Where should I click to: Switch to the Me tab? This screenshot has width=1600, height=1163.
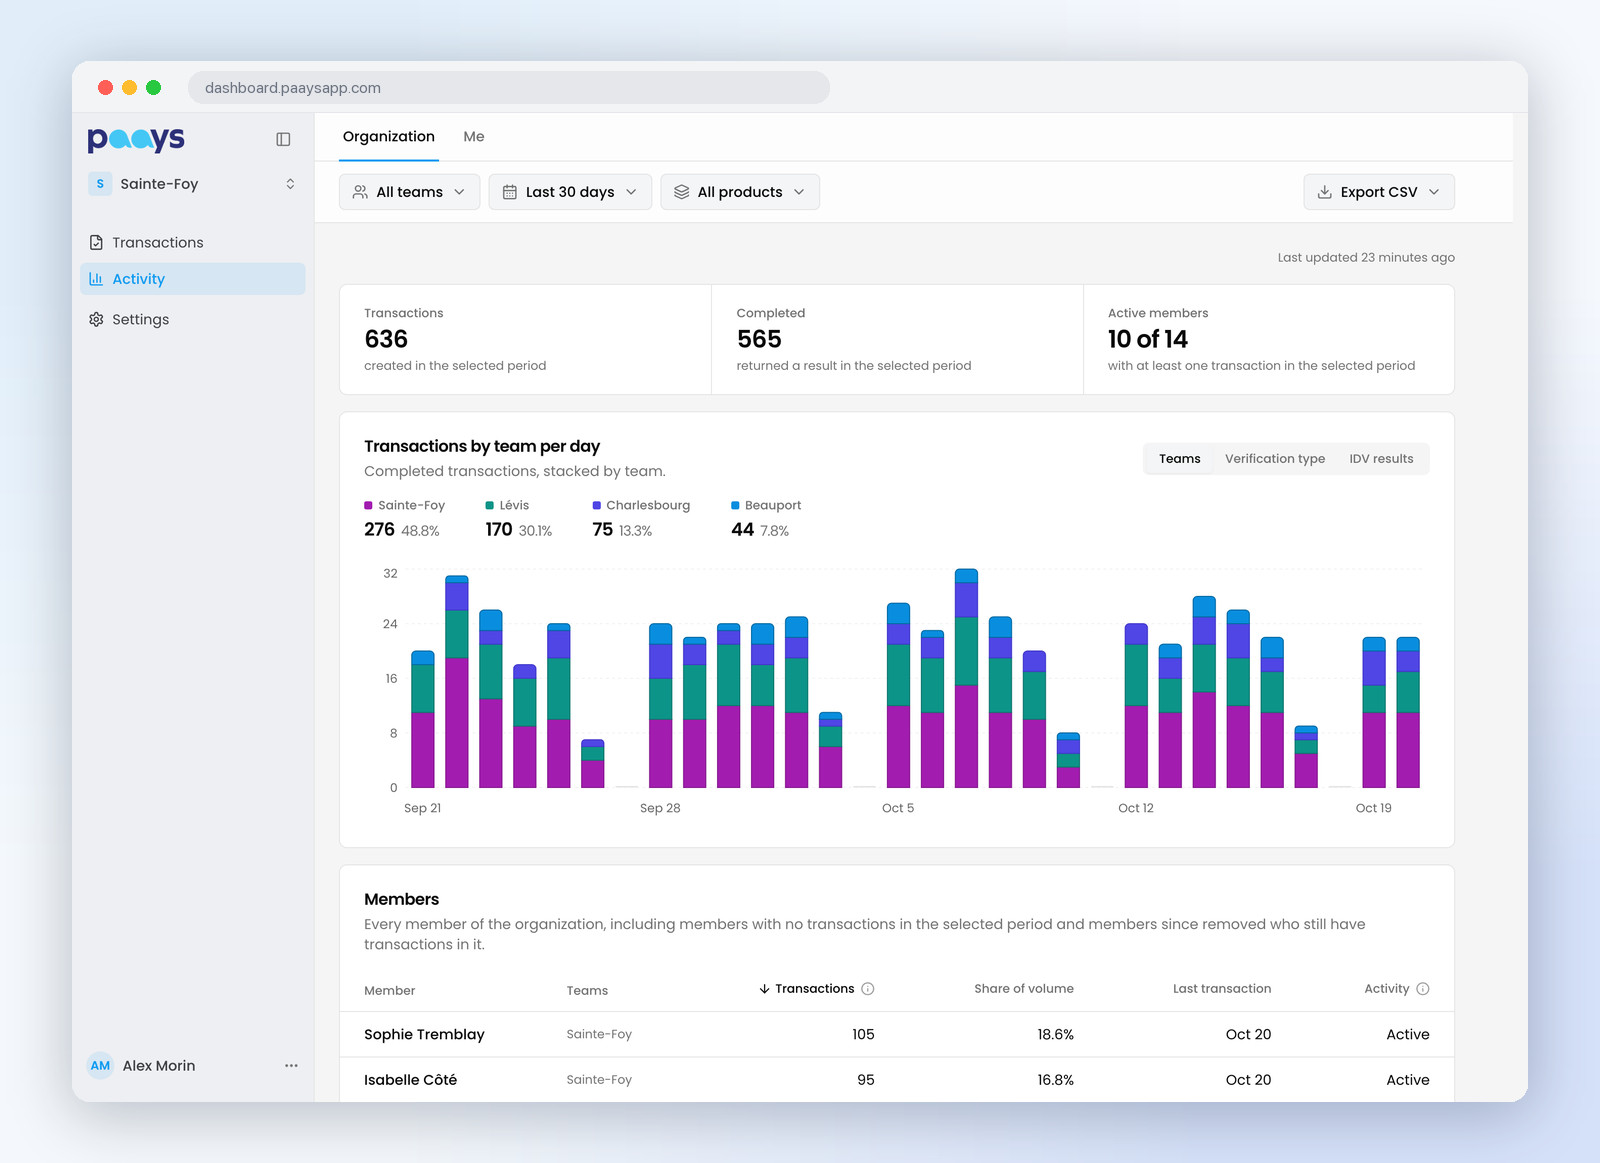pyautogui.click(x=474, y=137)
